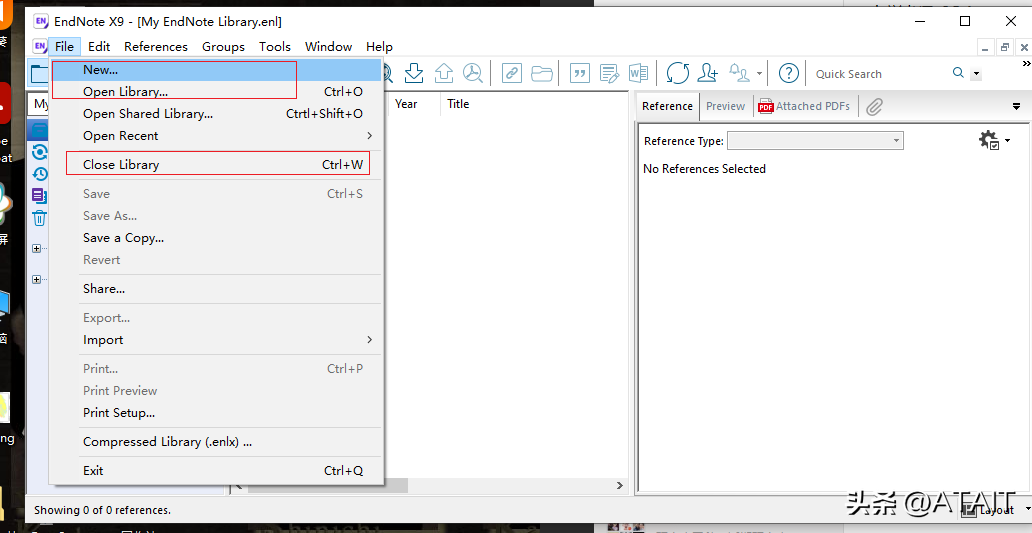The height and width of the screenshot is (533, 1032).
Task: Click the Export Reference up-arrow toolbar icon
Action: [x=444, y=73]
